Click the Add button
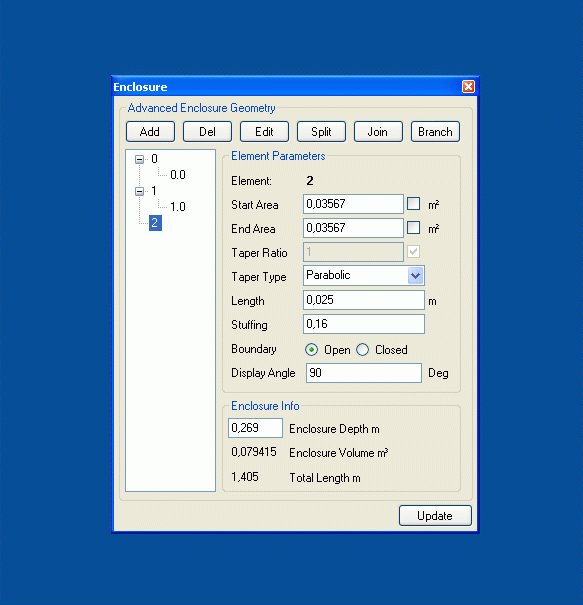583x605 pixels. click(150, 132)
